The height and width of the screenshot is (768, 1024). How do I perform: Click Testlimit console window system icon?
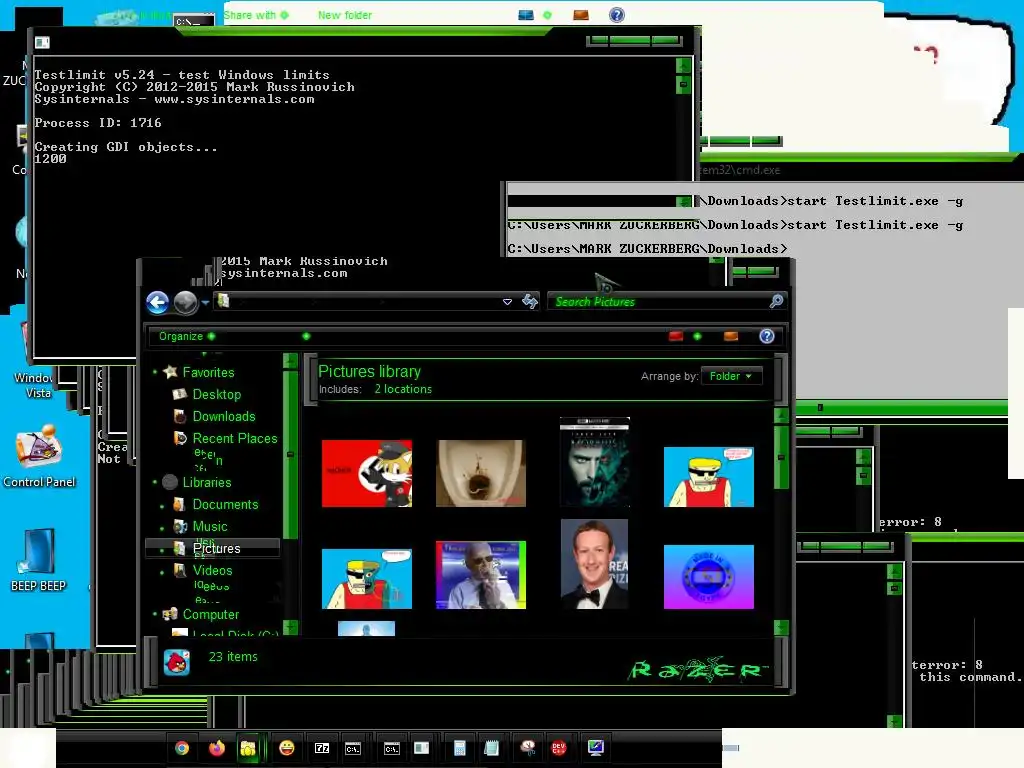[x=42, y=42]
